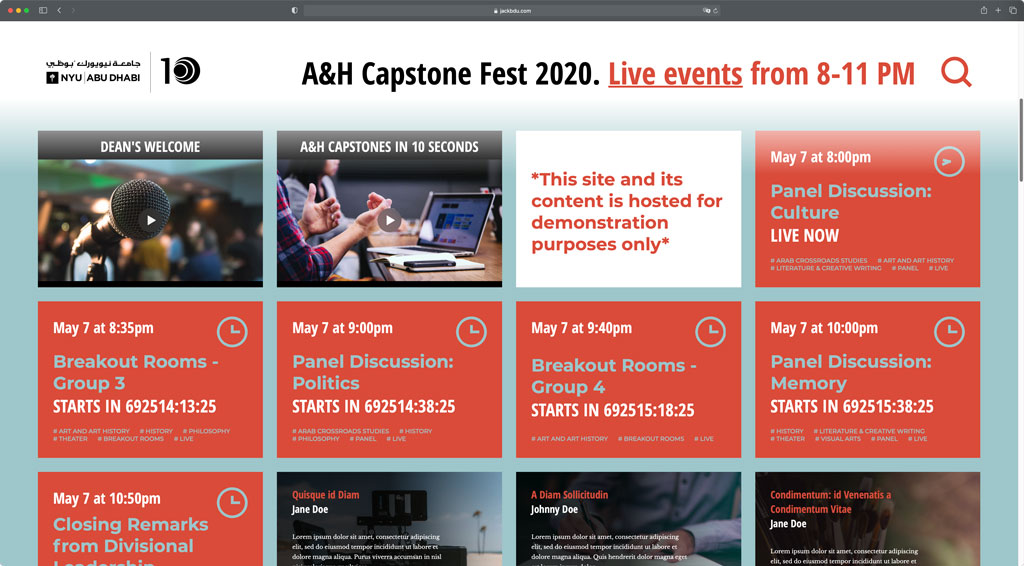The image size is (1024, 566).
Task: Select the Literature & Creative Writing tag on Culture card
Action: (x=825, y=268)
